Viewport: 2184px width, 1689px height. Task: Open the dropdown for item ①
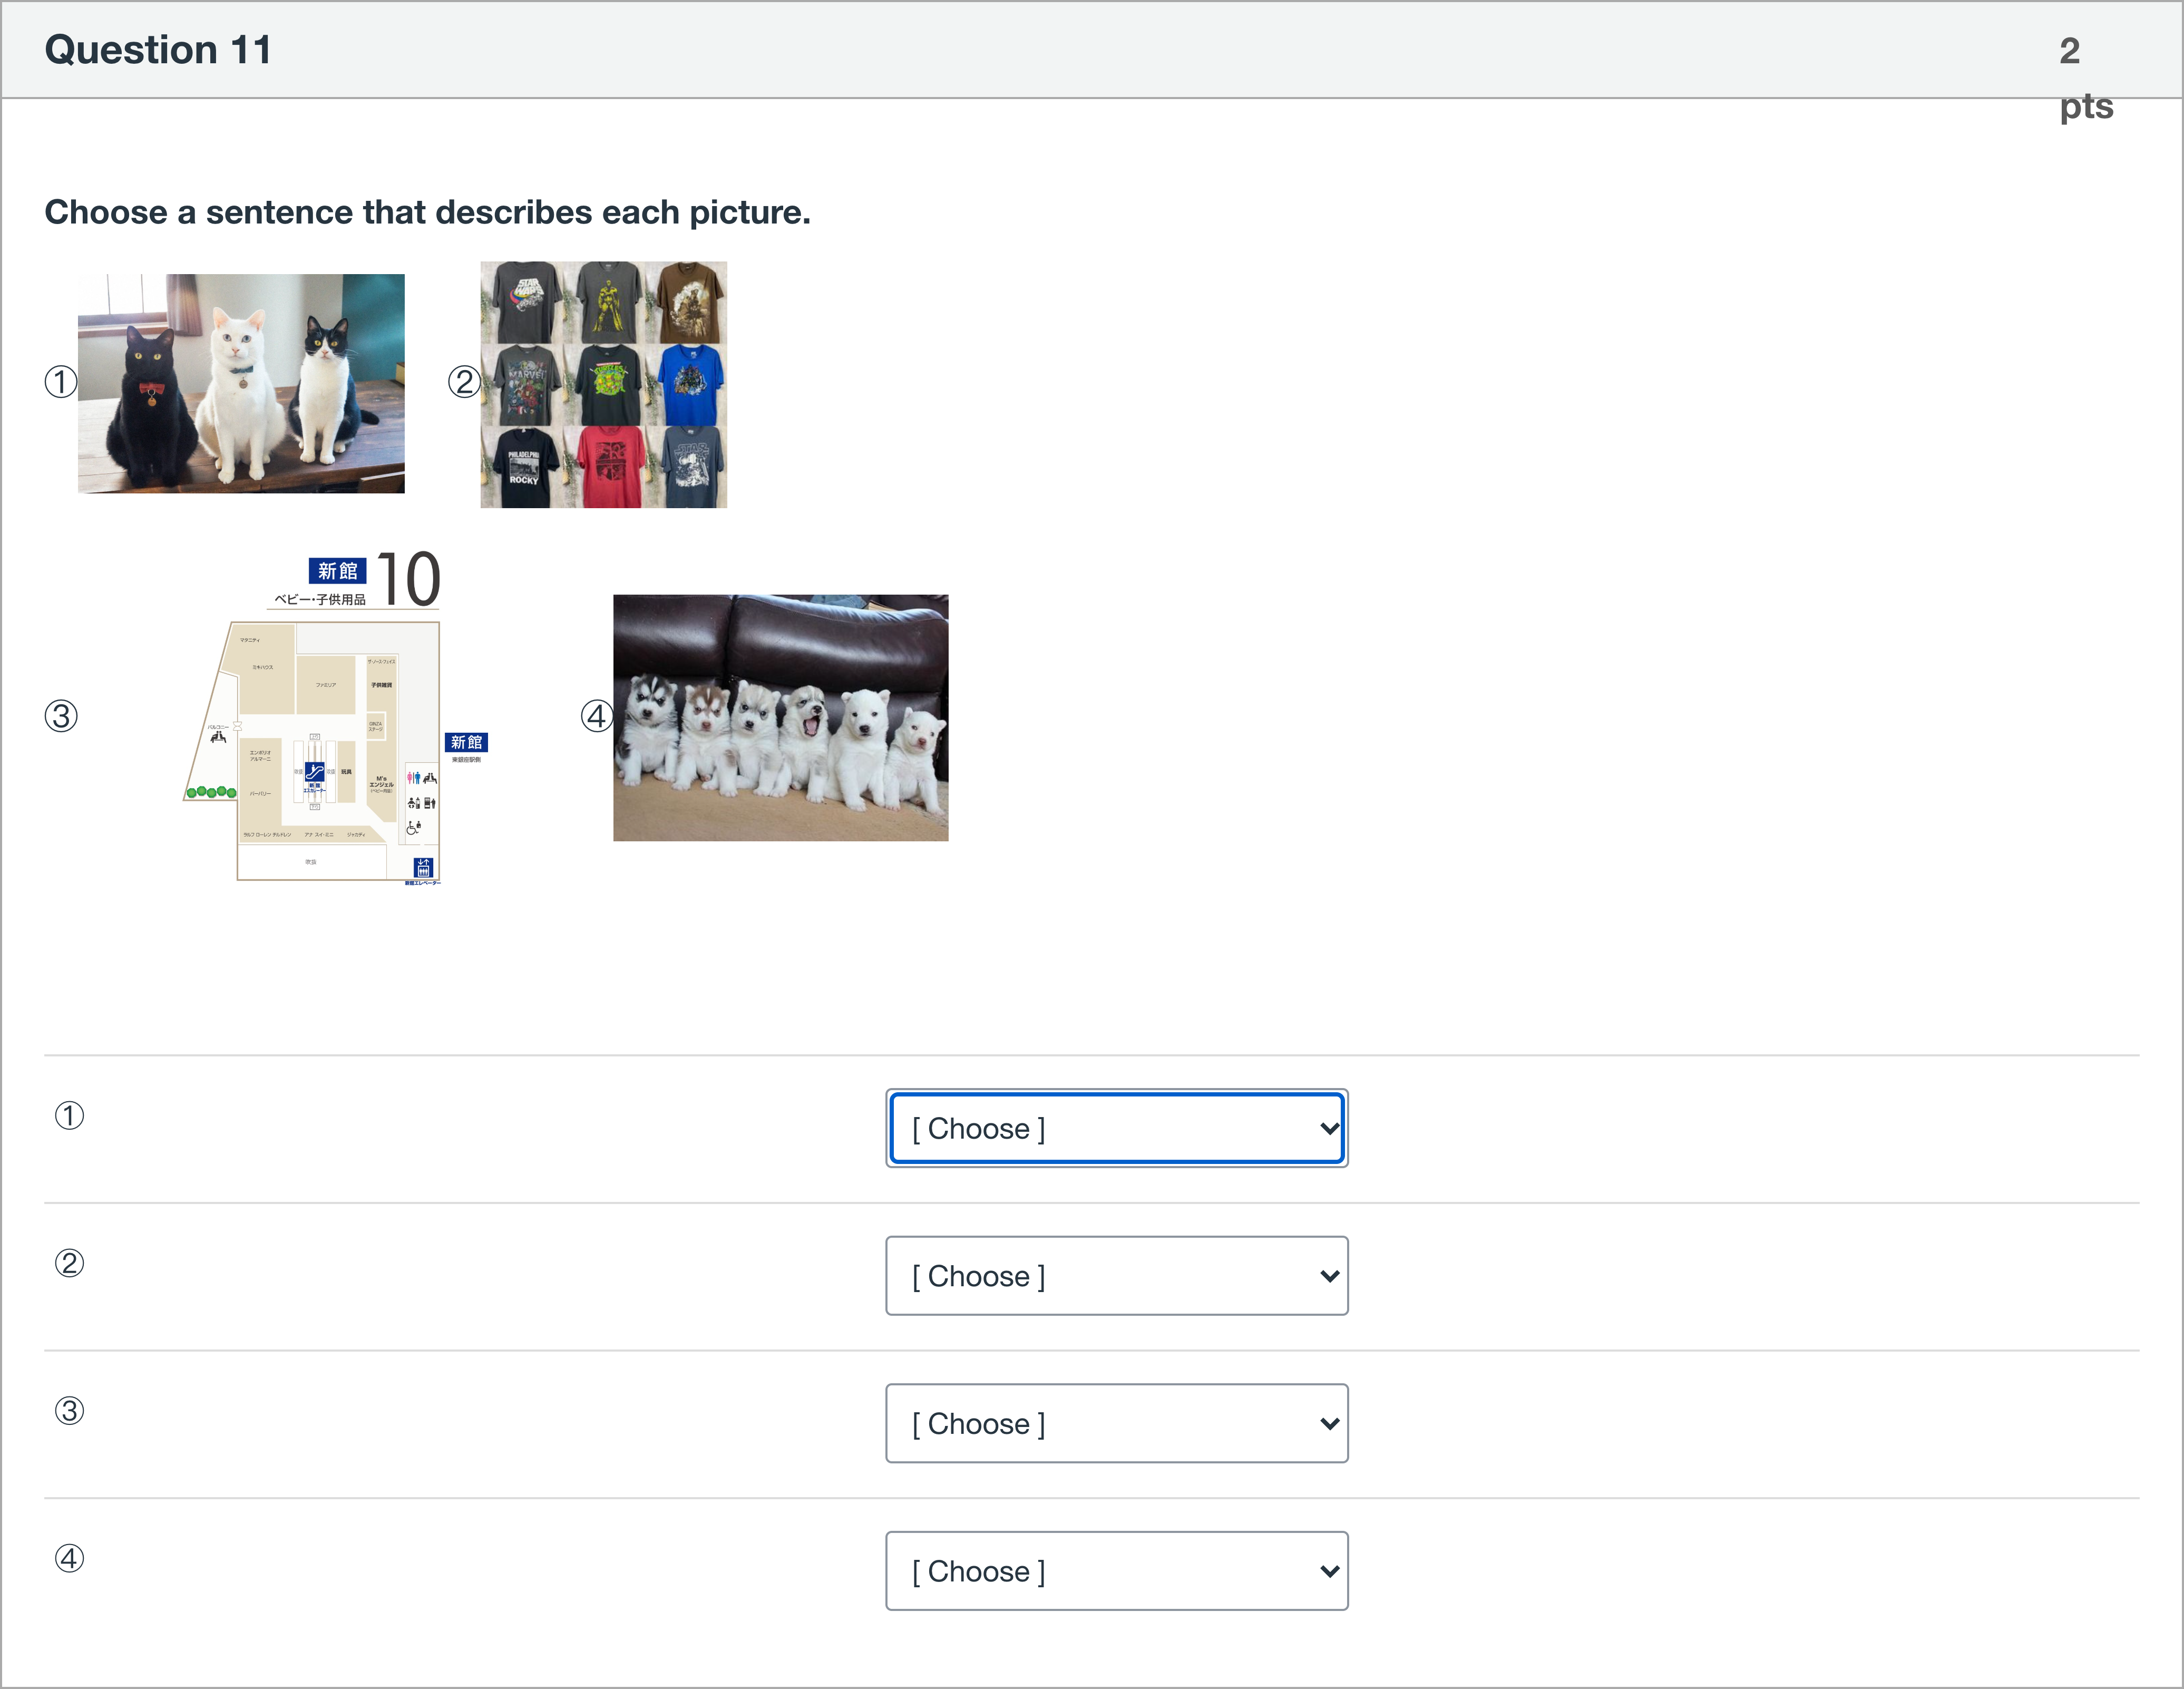(1116, 1128)
